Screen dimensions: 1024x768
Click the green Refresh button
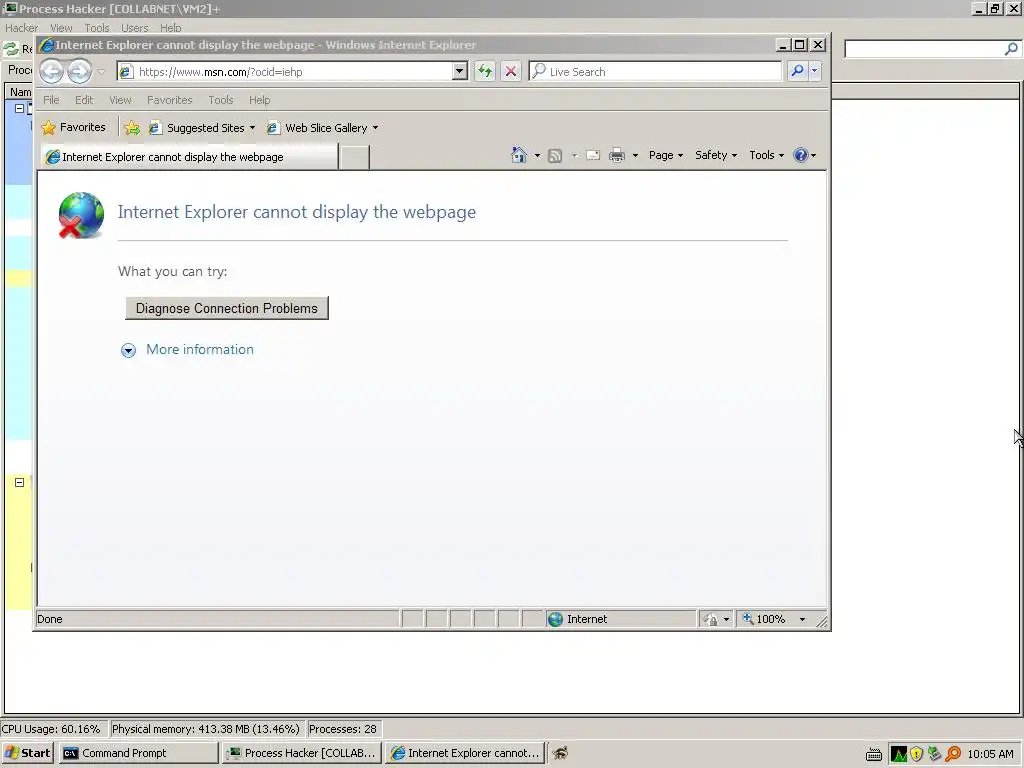click(x=485, y=71)
